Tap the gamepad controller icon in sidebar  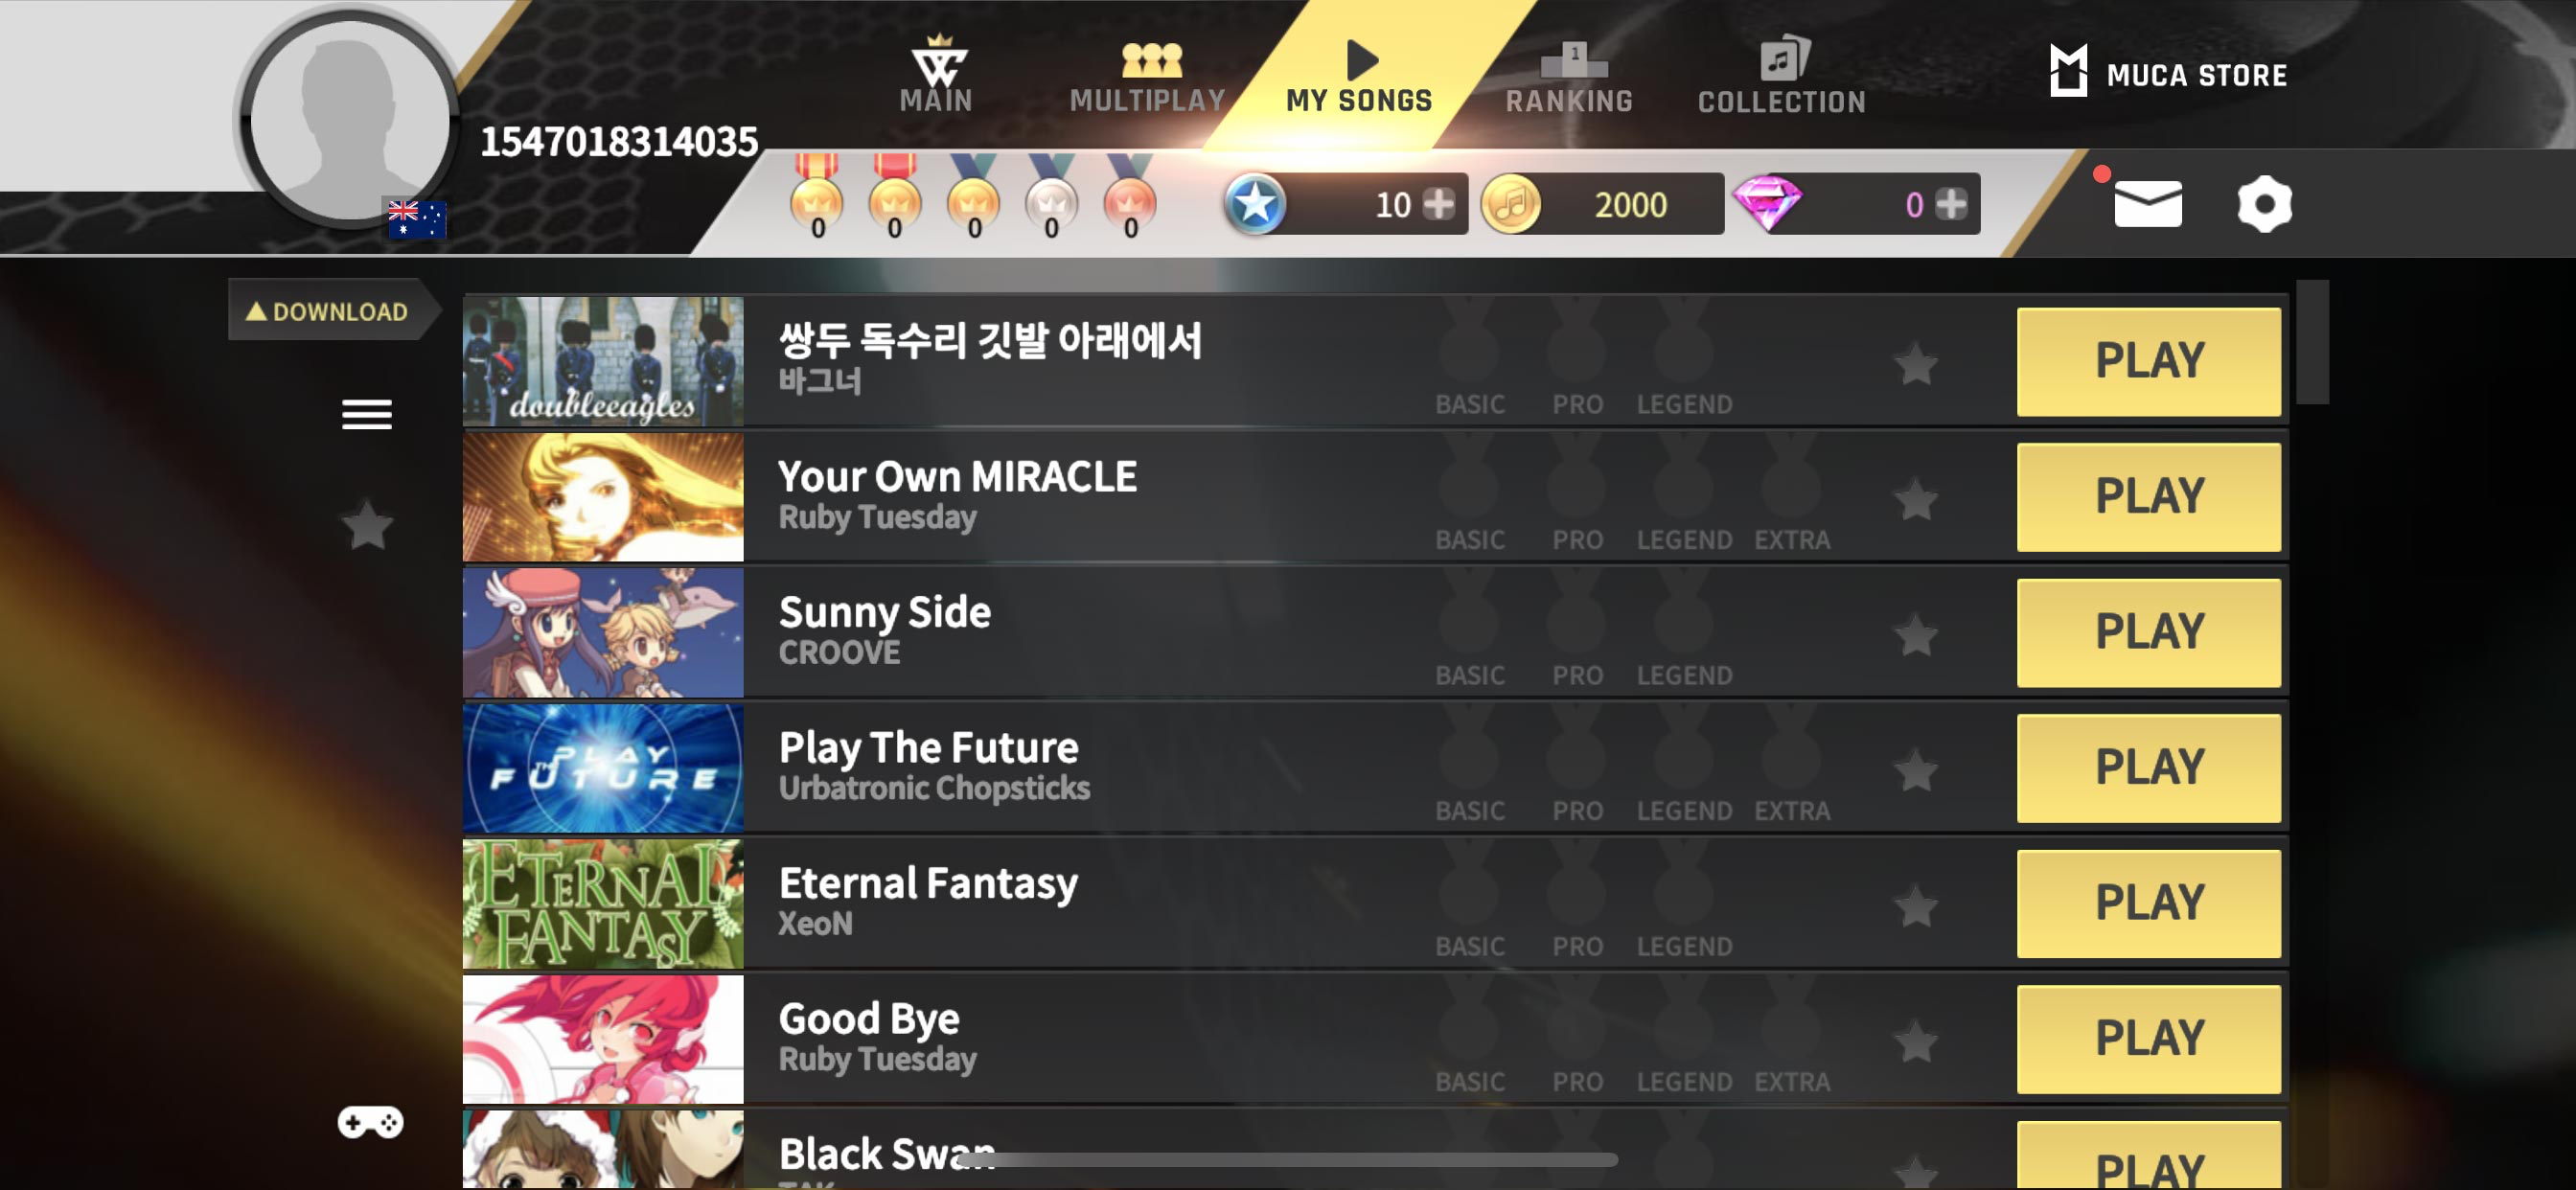point(369,1122)
